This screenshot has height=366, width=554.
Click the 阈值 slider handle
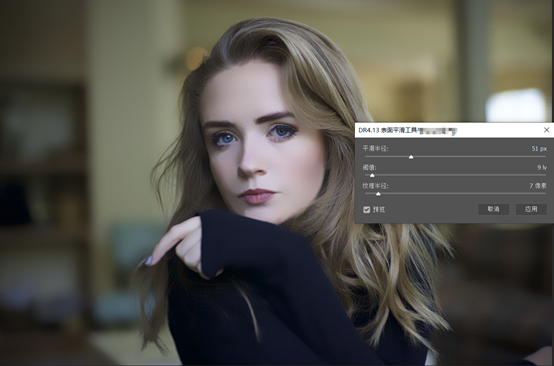tap(372, 175)
